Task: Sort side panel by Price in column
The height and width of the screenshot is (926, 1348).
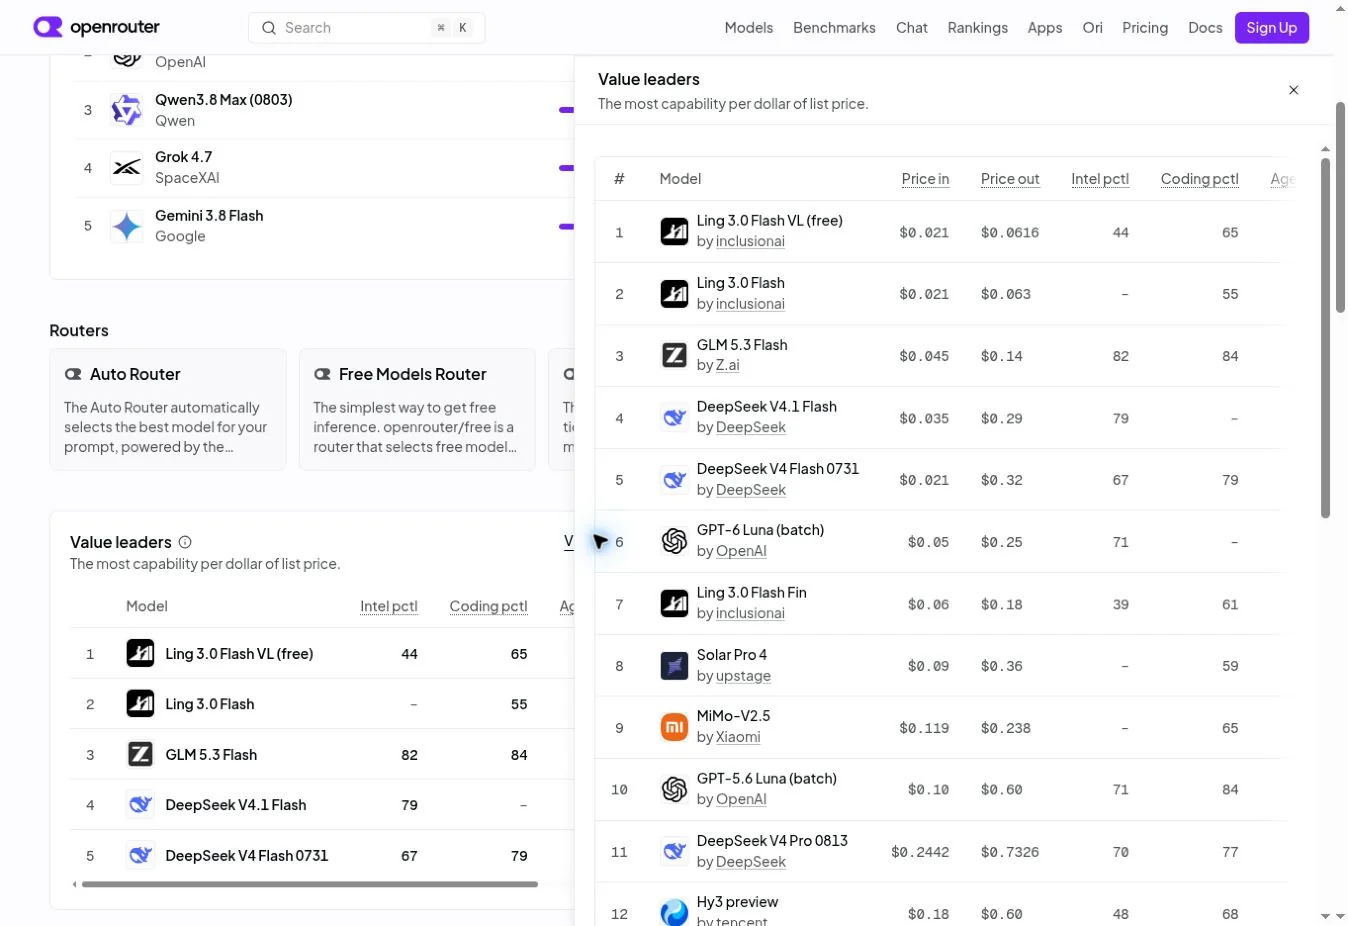Action: tap(925, 179)
